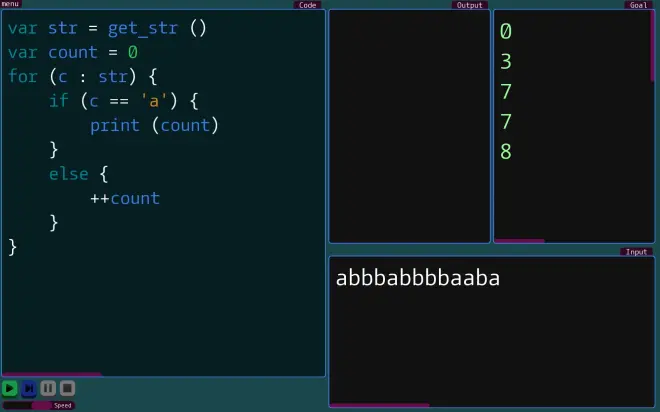Viewport: 660px width, 412px height.
Task: Adjust the Speed slider
Action: tap(41, 405)
